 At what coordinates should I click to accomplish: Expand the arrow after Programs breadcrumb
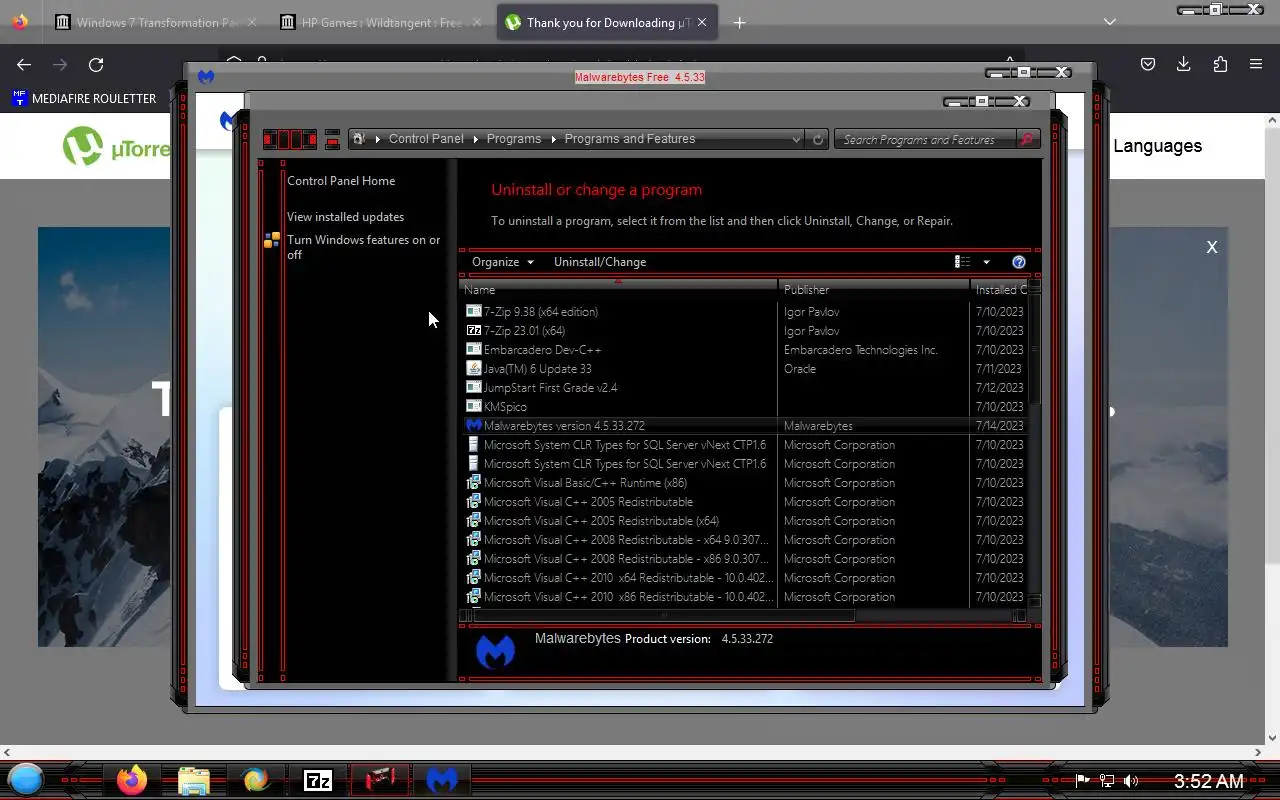click(x=553, y=139)
